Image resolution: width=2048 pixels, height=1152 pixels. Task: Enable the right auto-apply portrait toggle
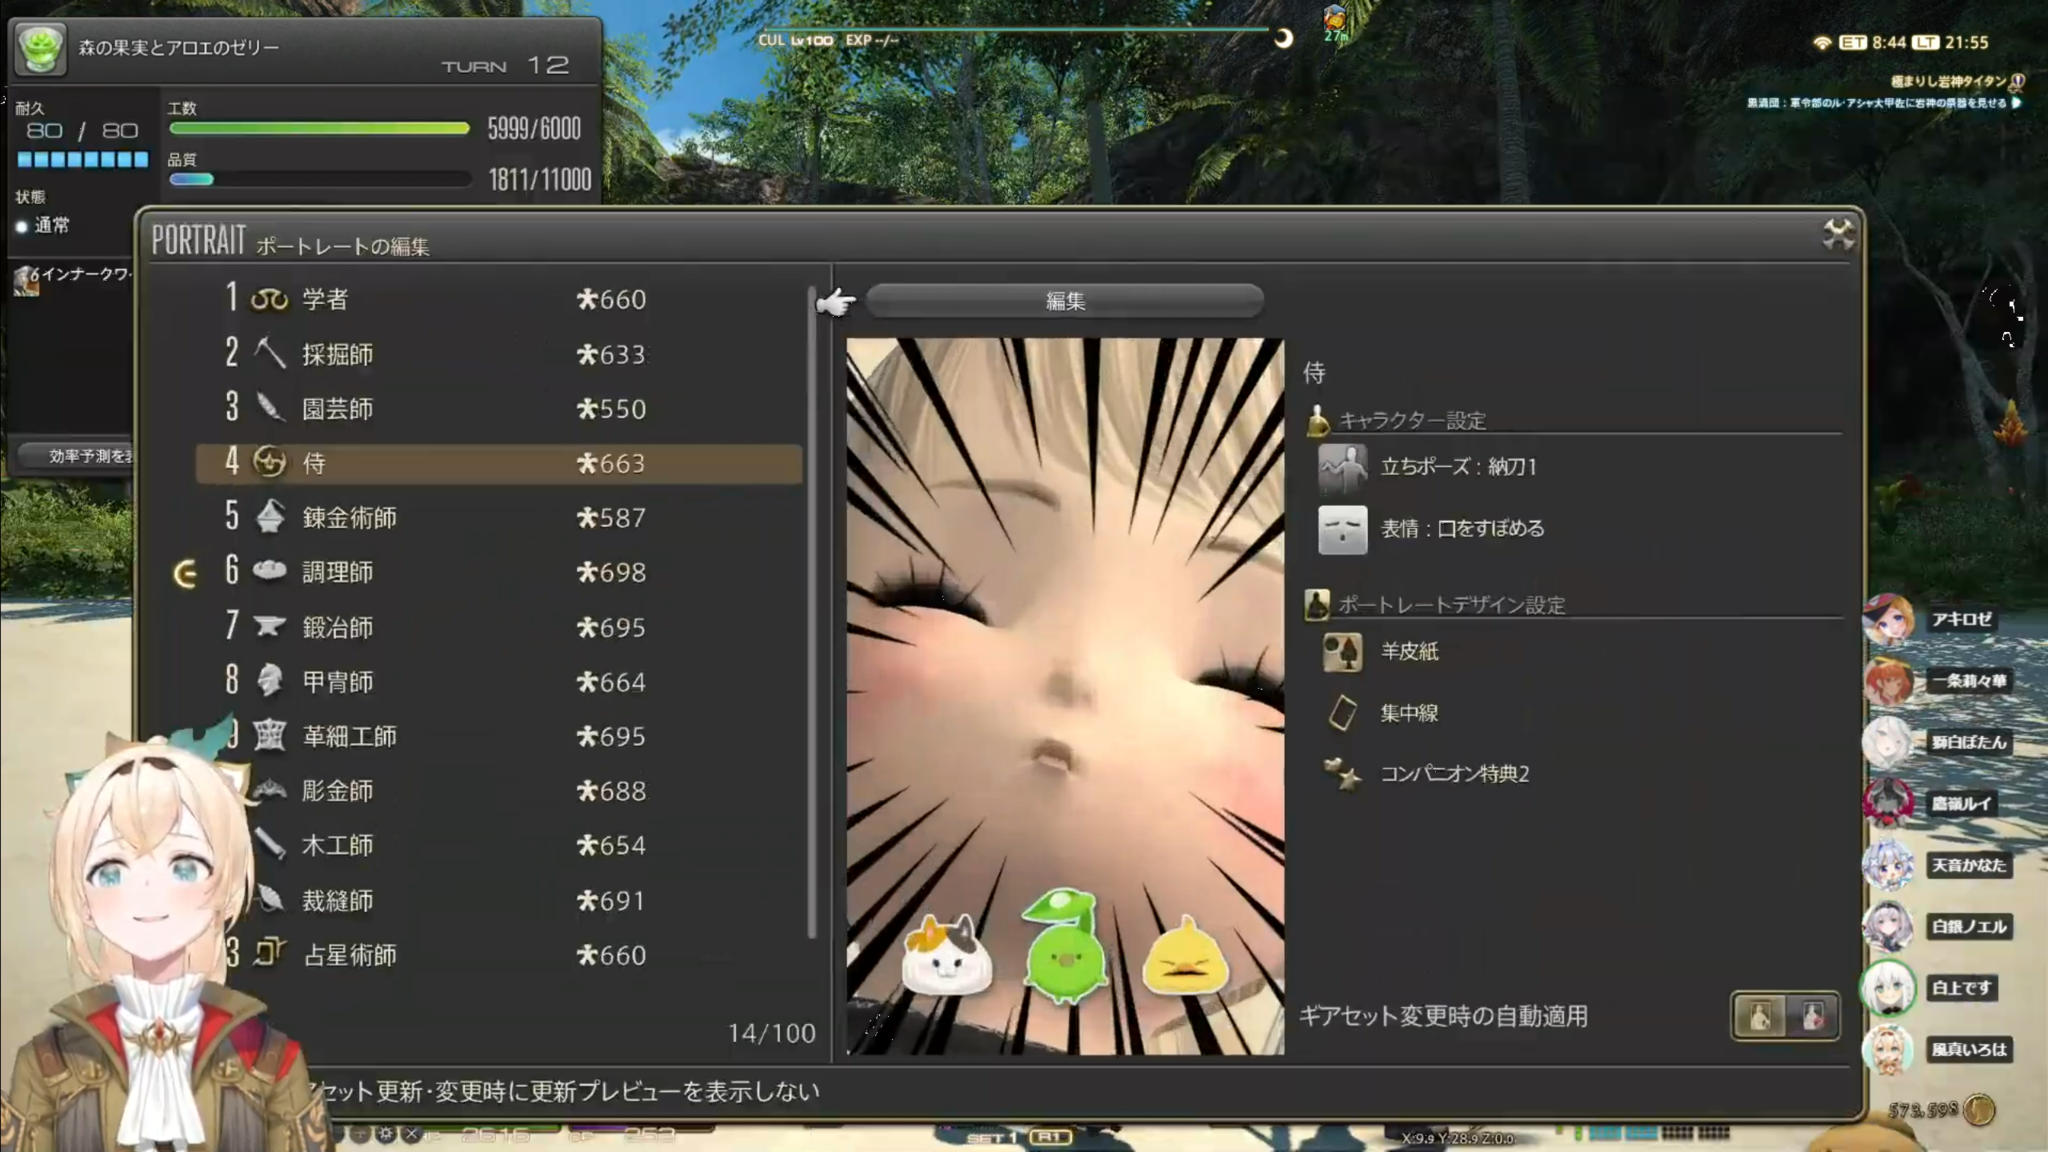coord(1811,1016)
